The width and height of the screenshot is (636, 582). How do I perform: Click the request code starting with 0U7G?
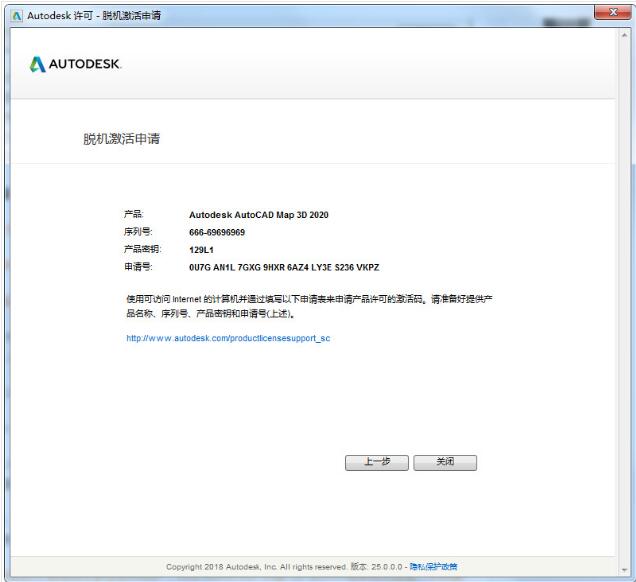coord(284,268)
